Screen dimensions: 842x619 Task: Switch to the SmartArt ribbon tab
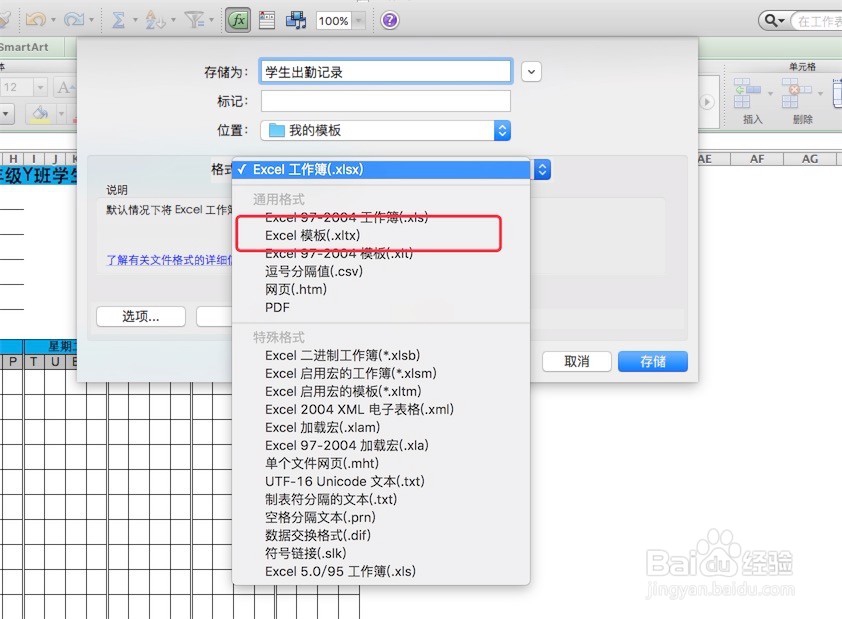pyautogui.click(x=24, y=47)
